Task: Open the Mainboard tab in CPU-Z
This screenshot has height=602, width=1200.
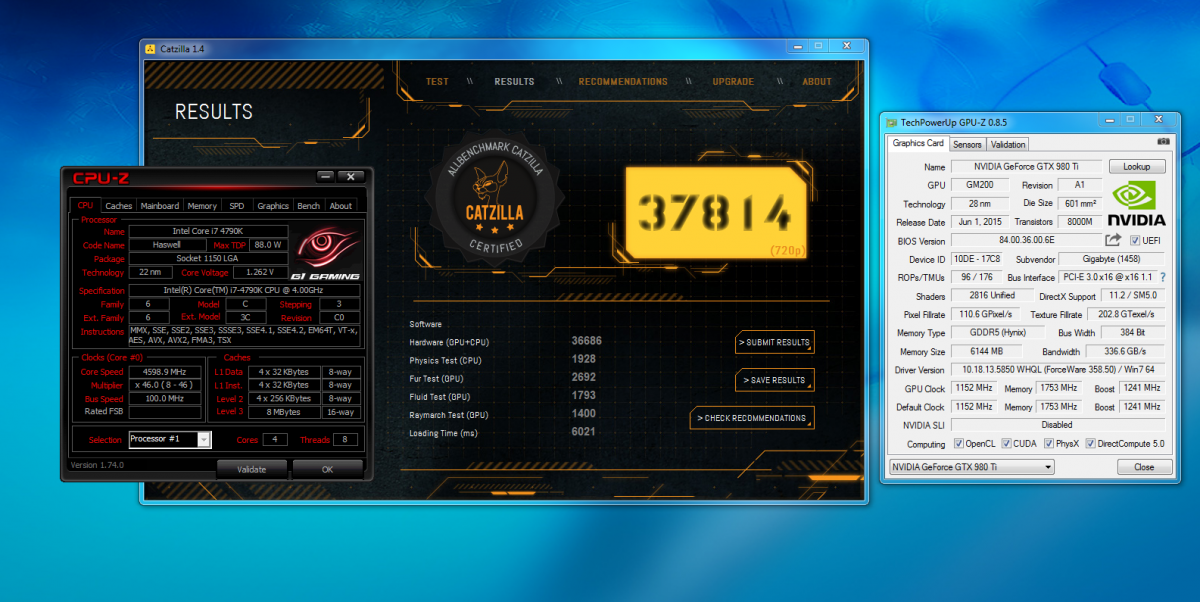Action: tap(160, 206)
